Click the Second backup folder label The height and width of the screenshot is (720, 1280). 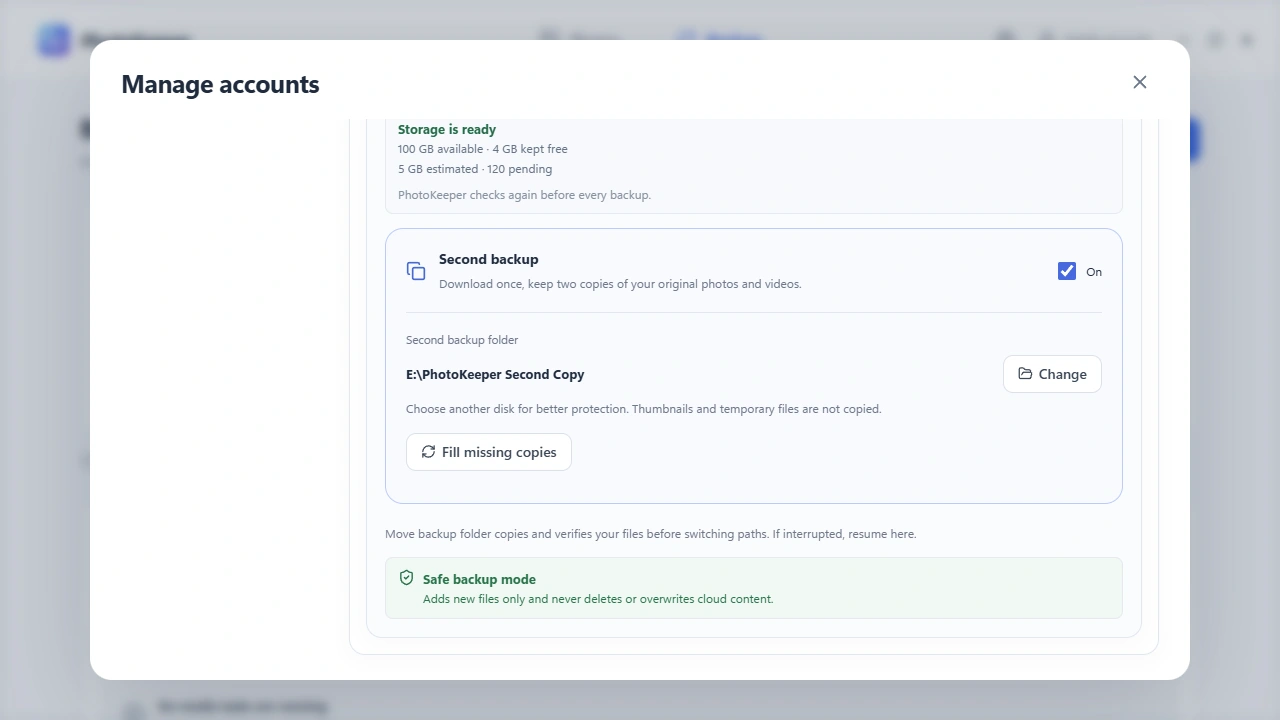pos(462,340)
